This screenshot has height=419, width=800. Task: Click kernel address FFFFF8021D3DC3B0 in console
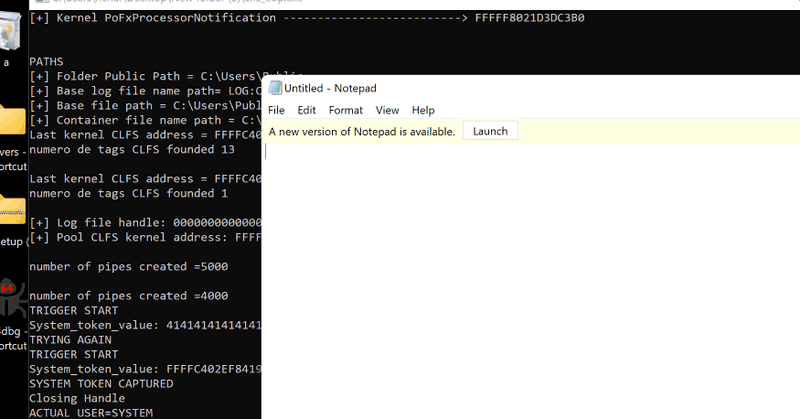pos(530,18)
